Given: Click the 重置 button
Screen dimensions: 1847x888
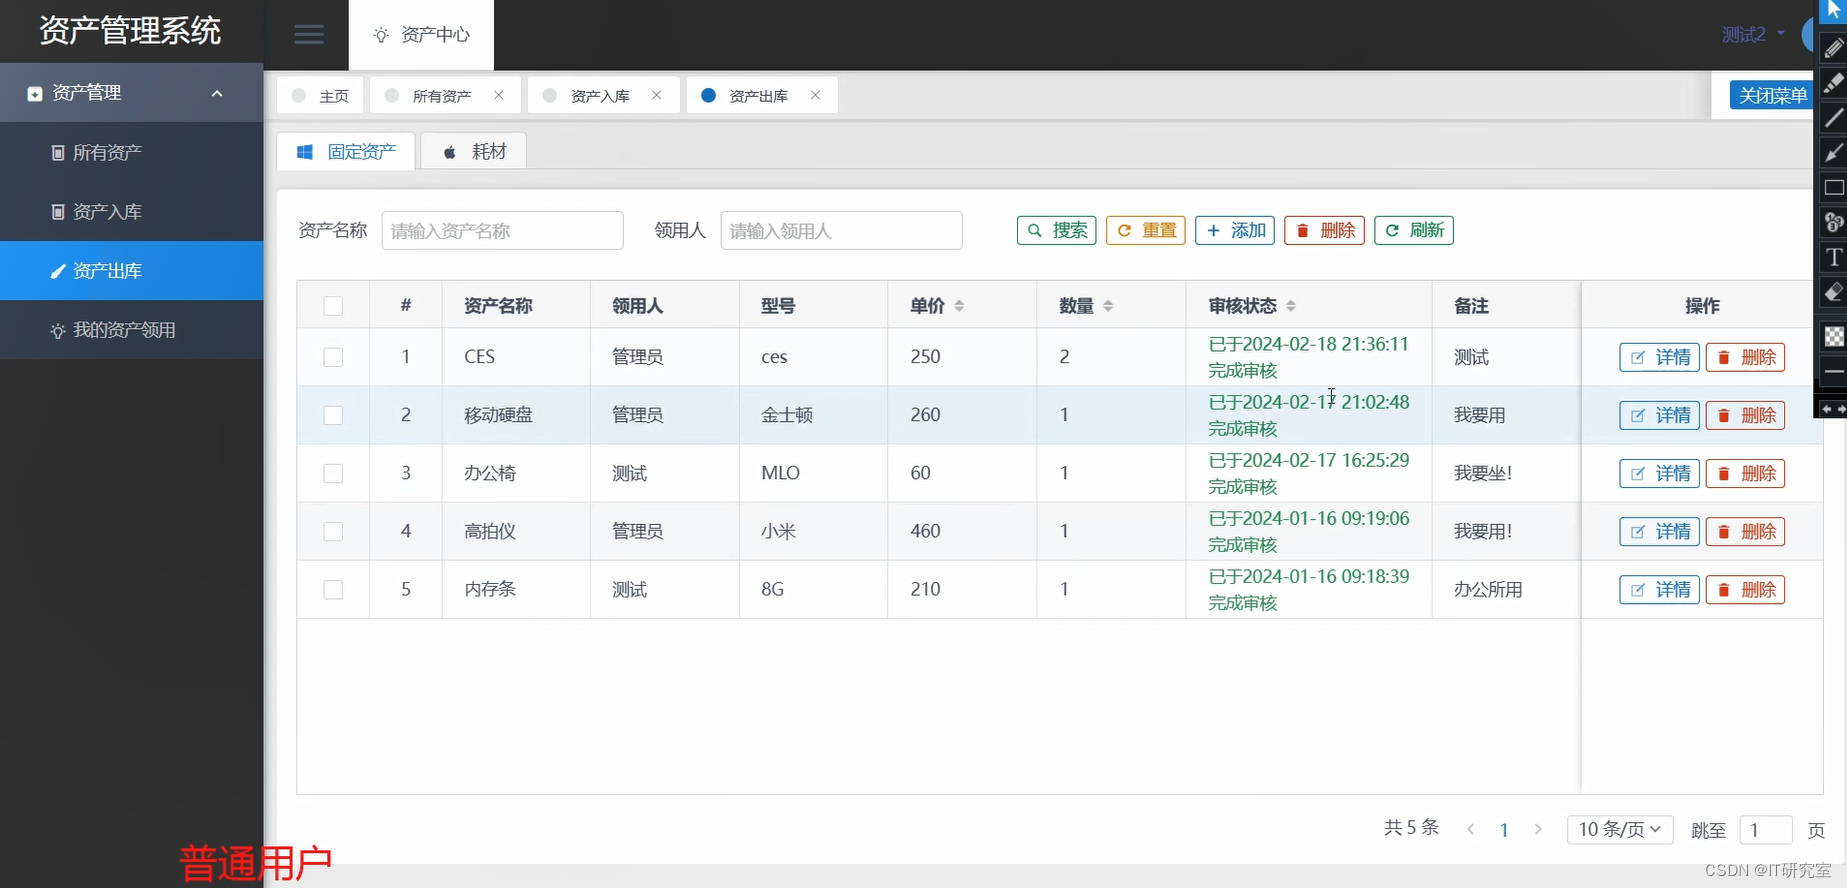Looking at the screenshot, I should pos(1146,231).
